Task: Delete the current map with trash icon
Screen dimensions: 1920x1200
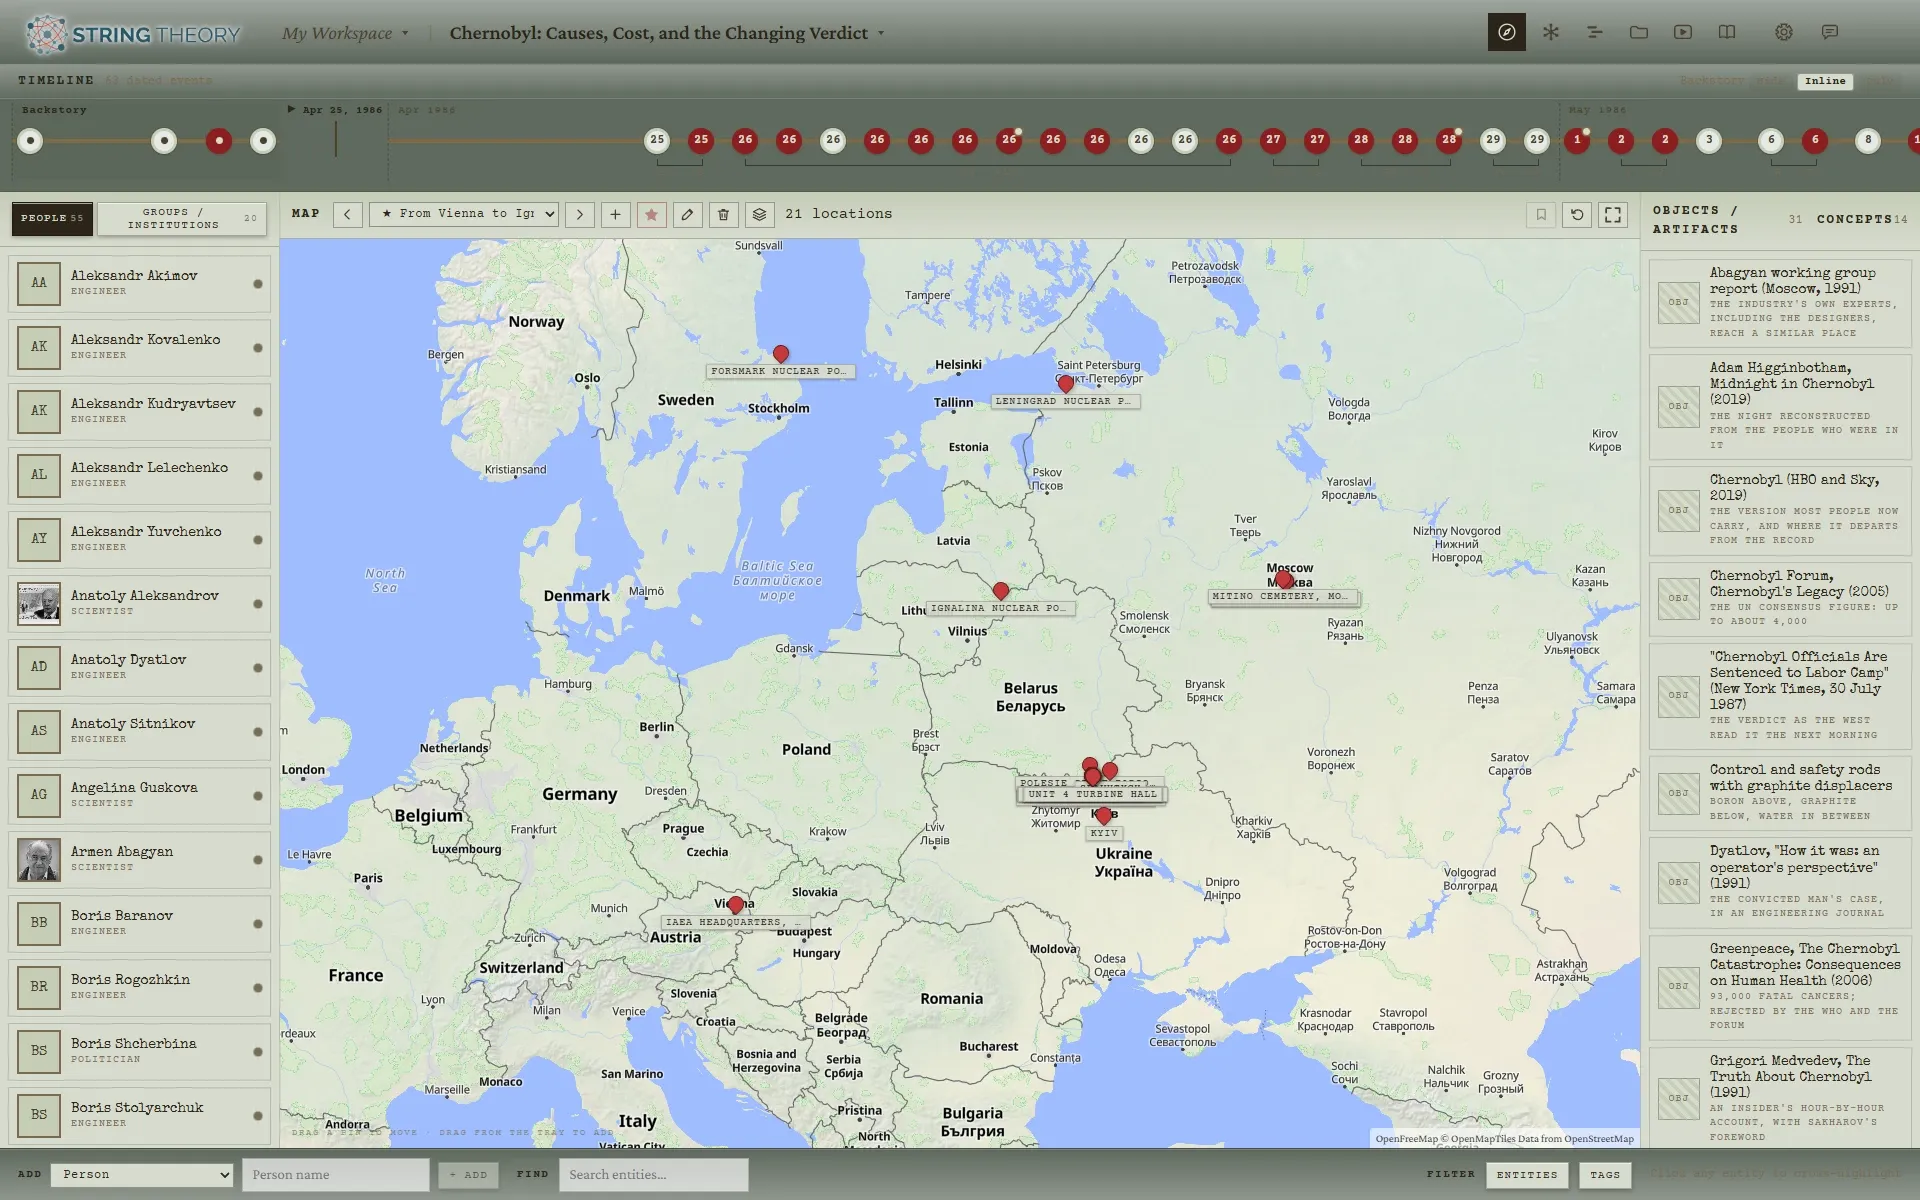Action: (724, 214)
